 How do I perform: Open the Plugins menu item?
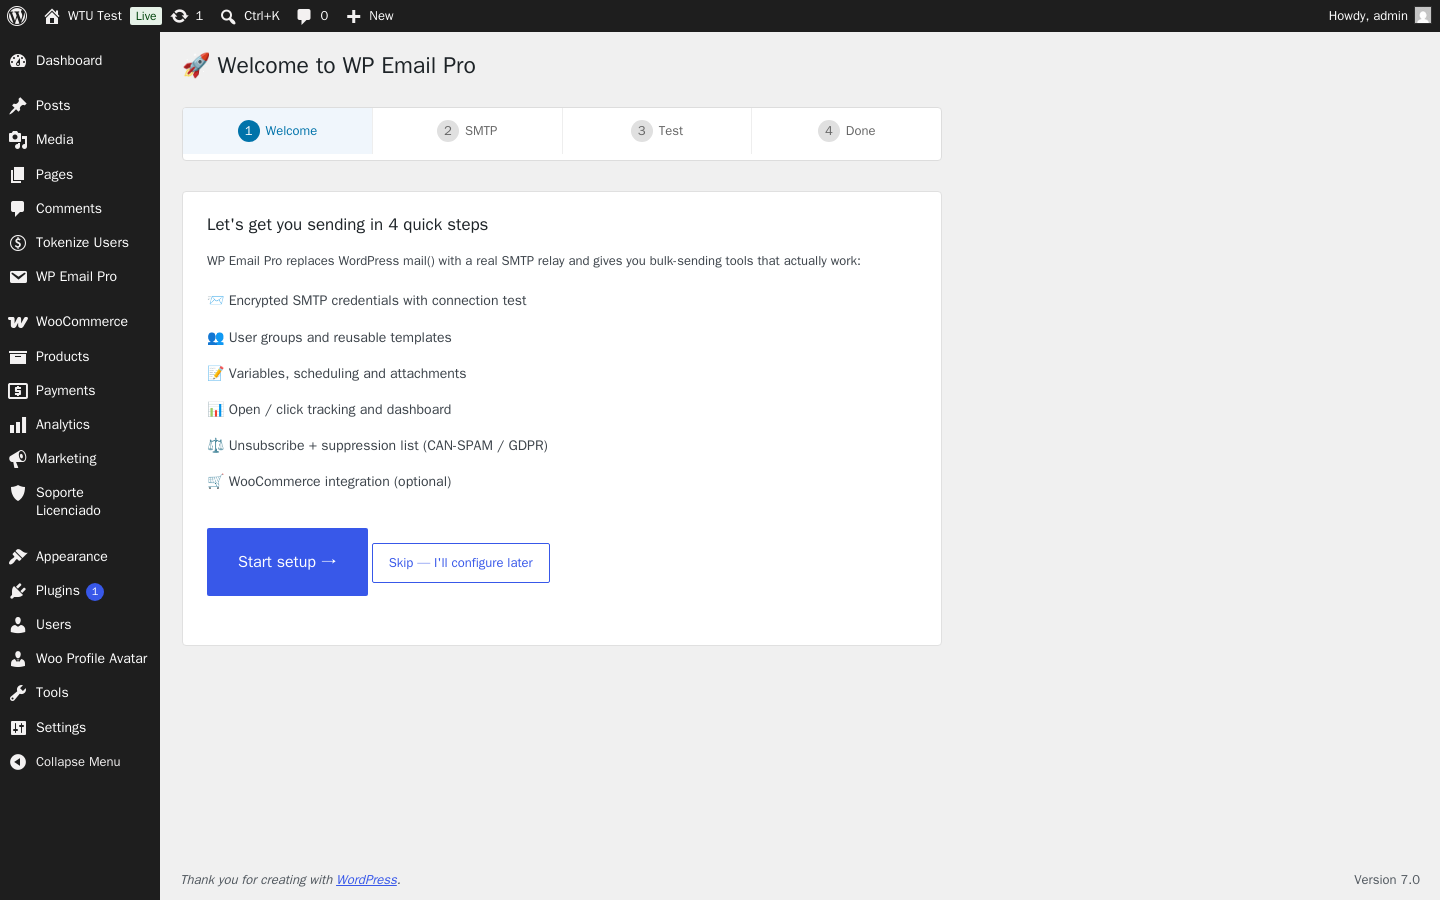[80, 591]
